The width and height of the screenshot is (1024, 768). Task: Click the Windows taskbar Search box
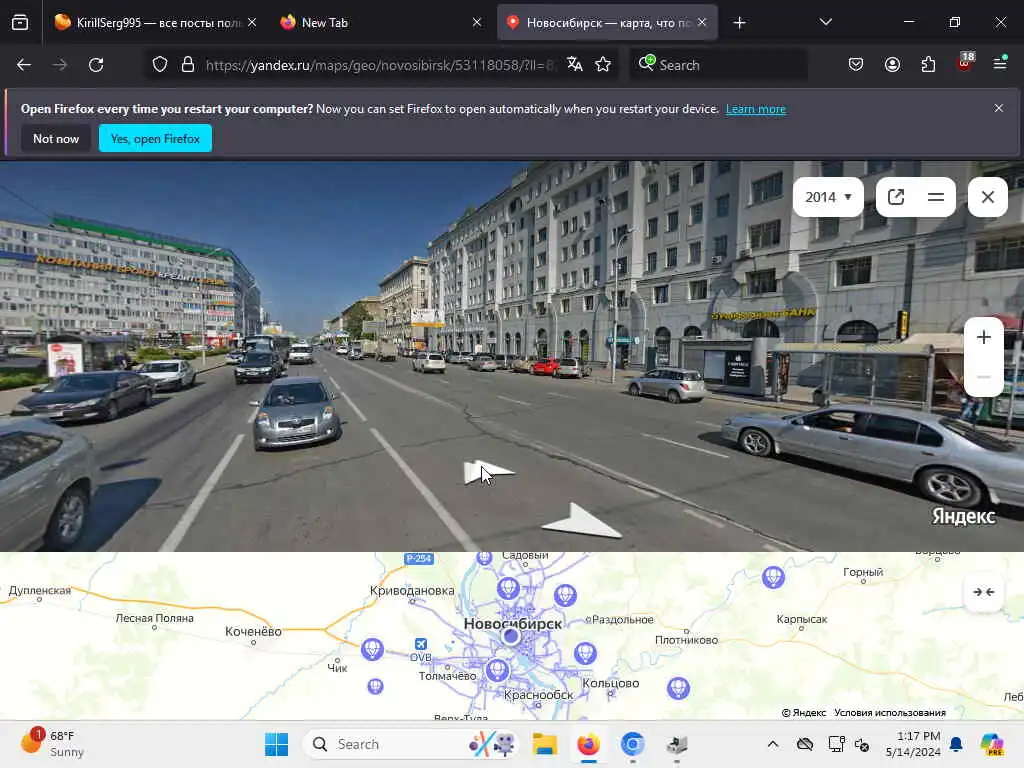411,744
